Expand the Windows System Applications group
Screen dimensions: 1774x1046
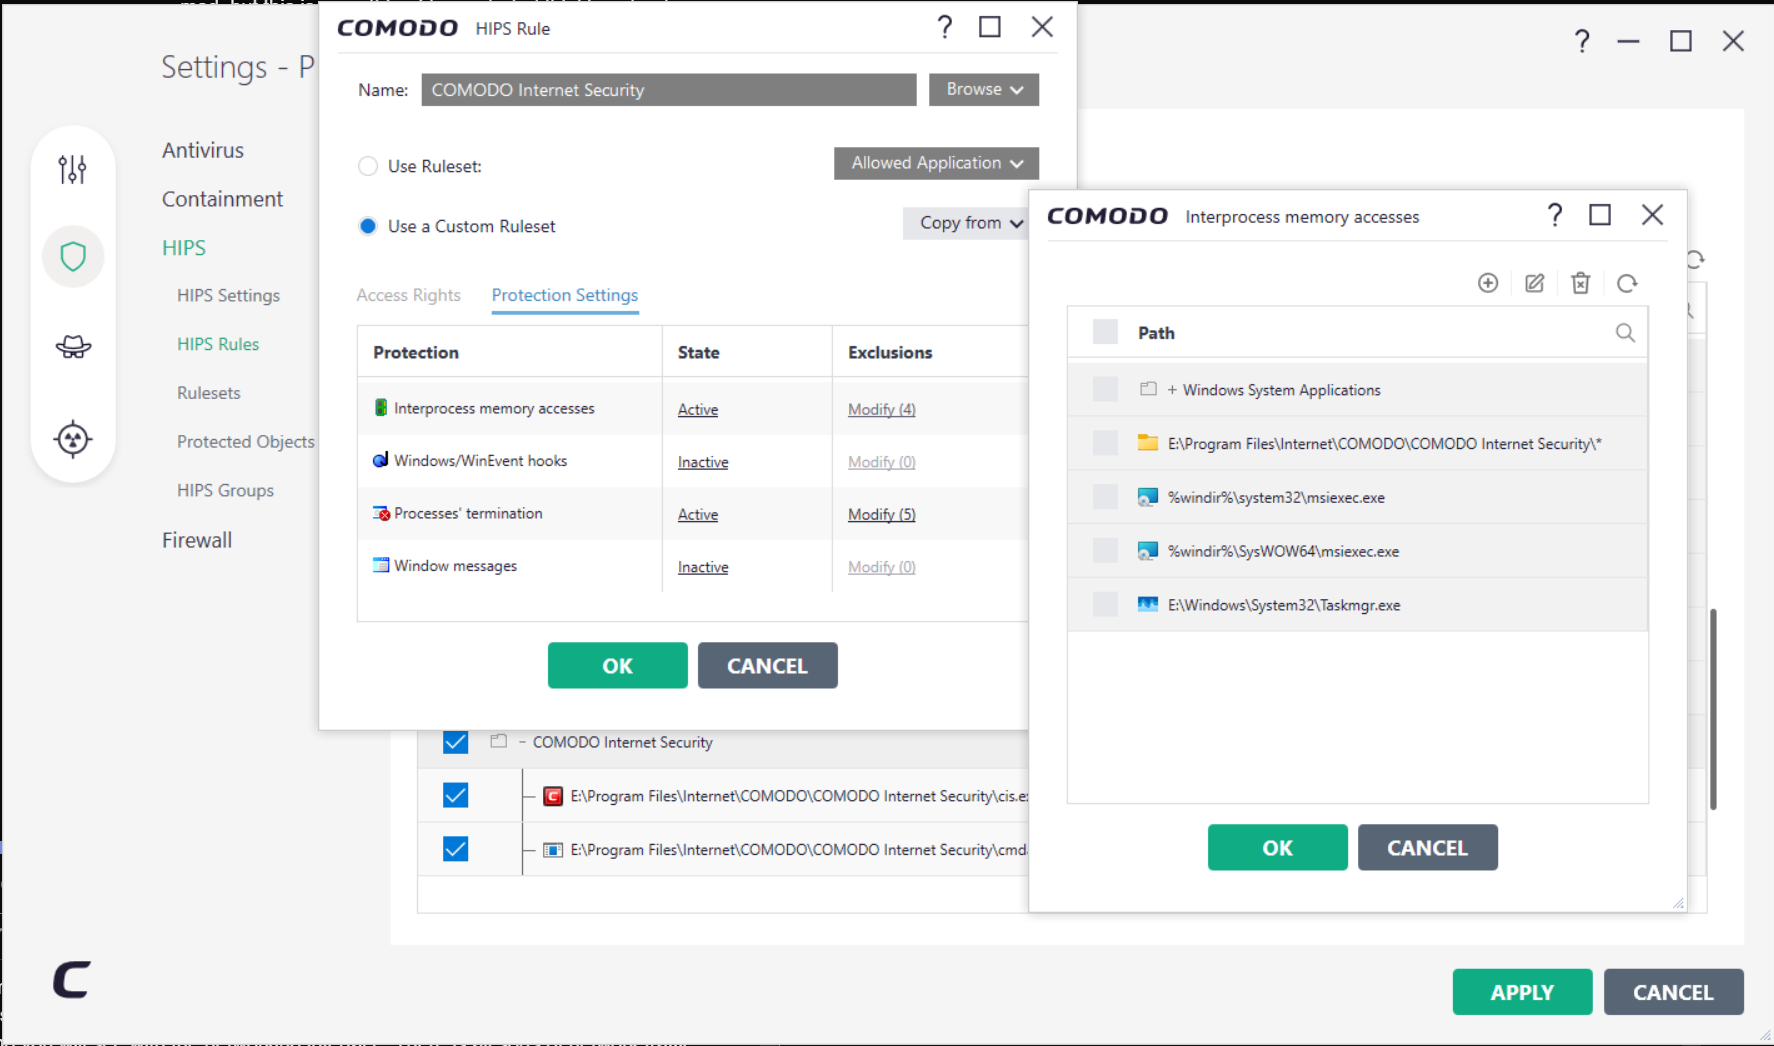tap(1172, 390)
